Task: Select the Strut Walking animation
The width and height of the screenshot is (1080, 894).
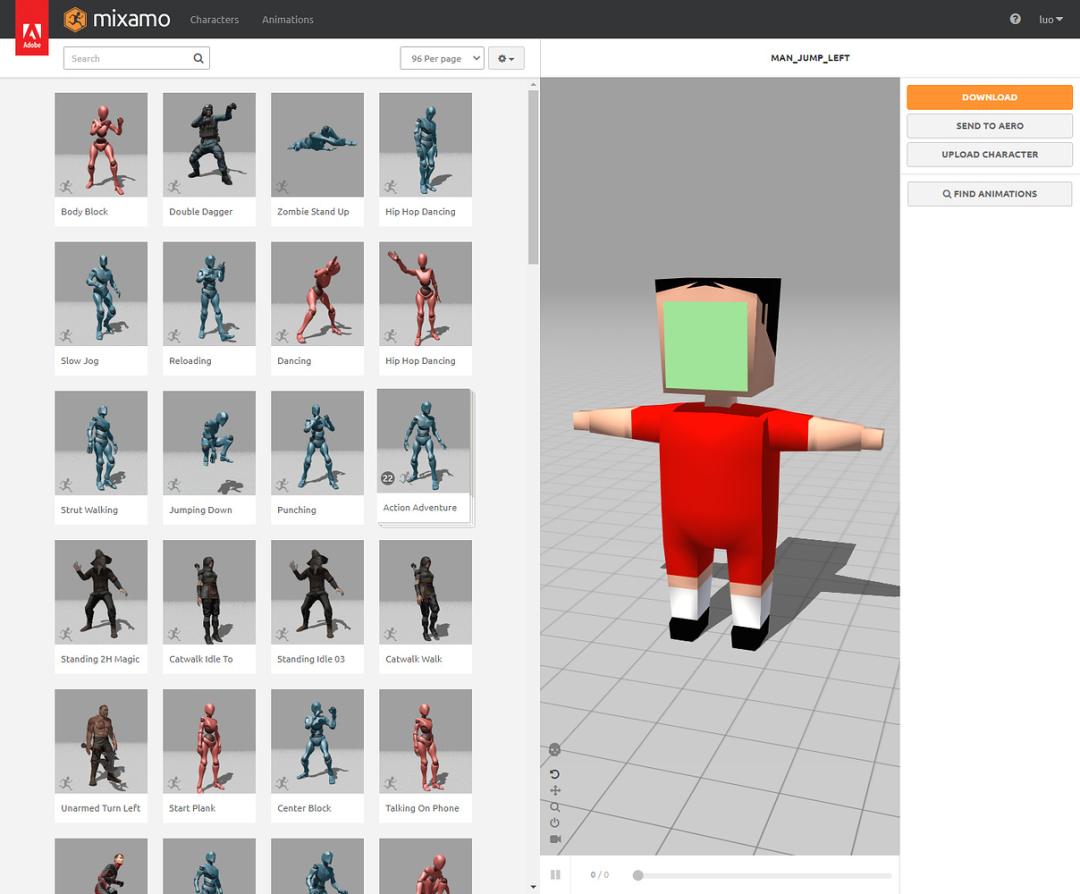Action: (101, 457)
